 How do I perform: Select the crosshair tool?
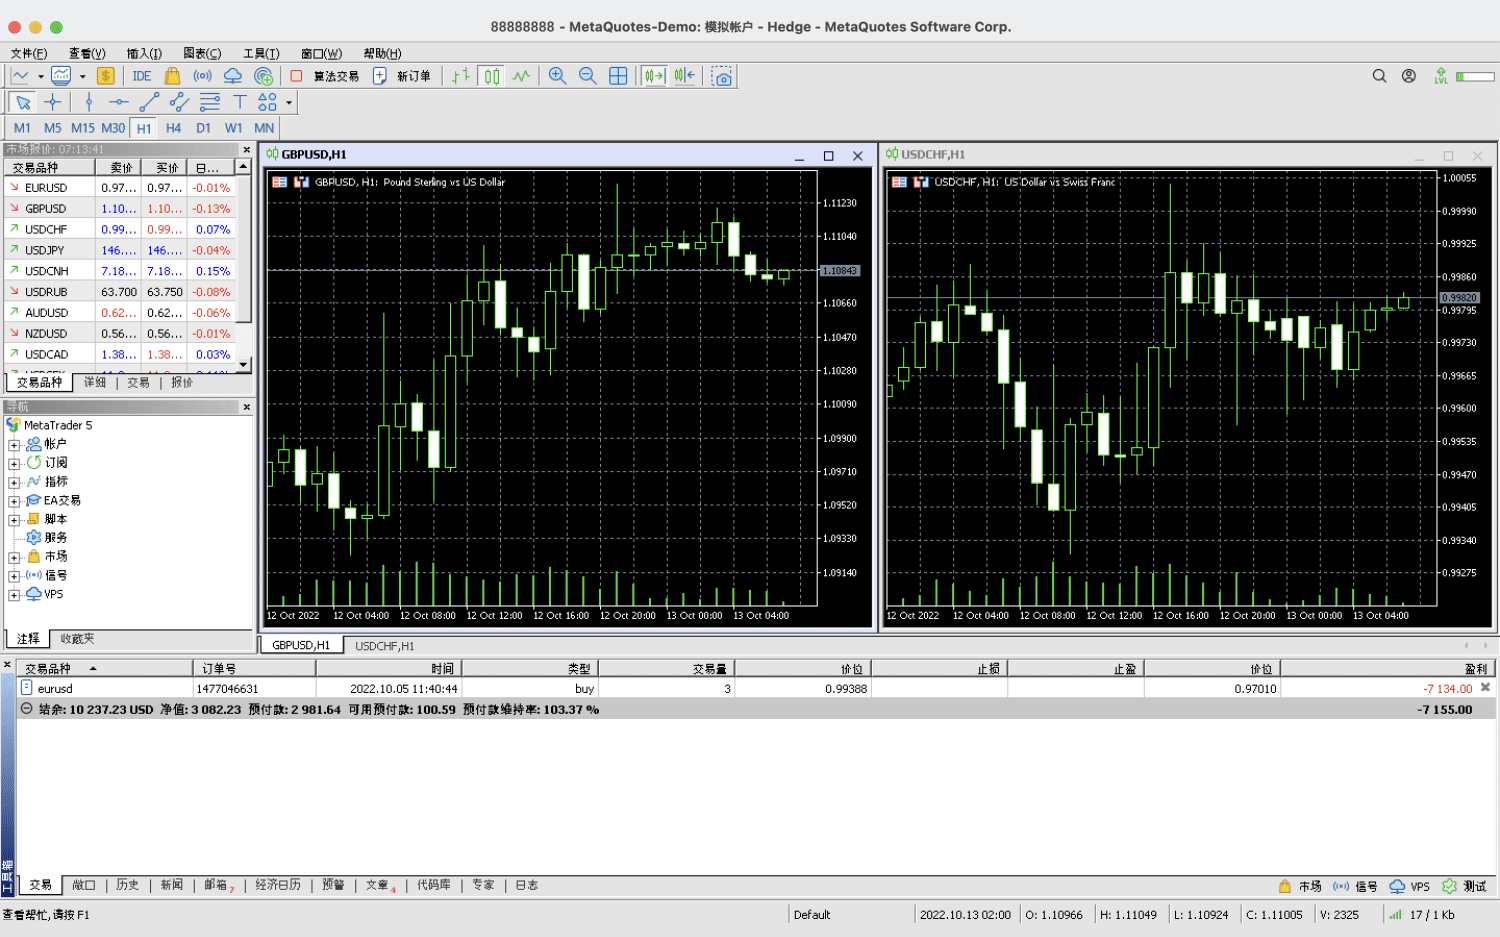pos(53,102)
